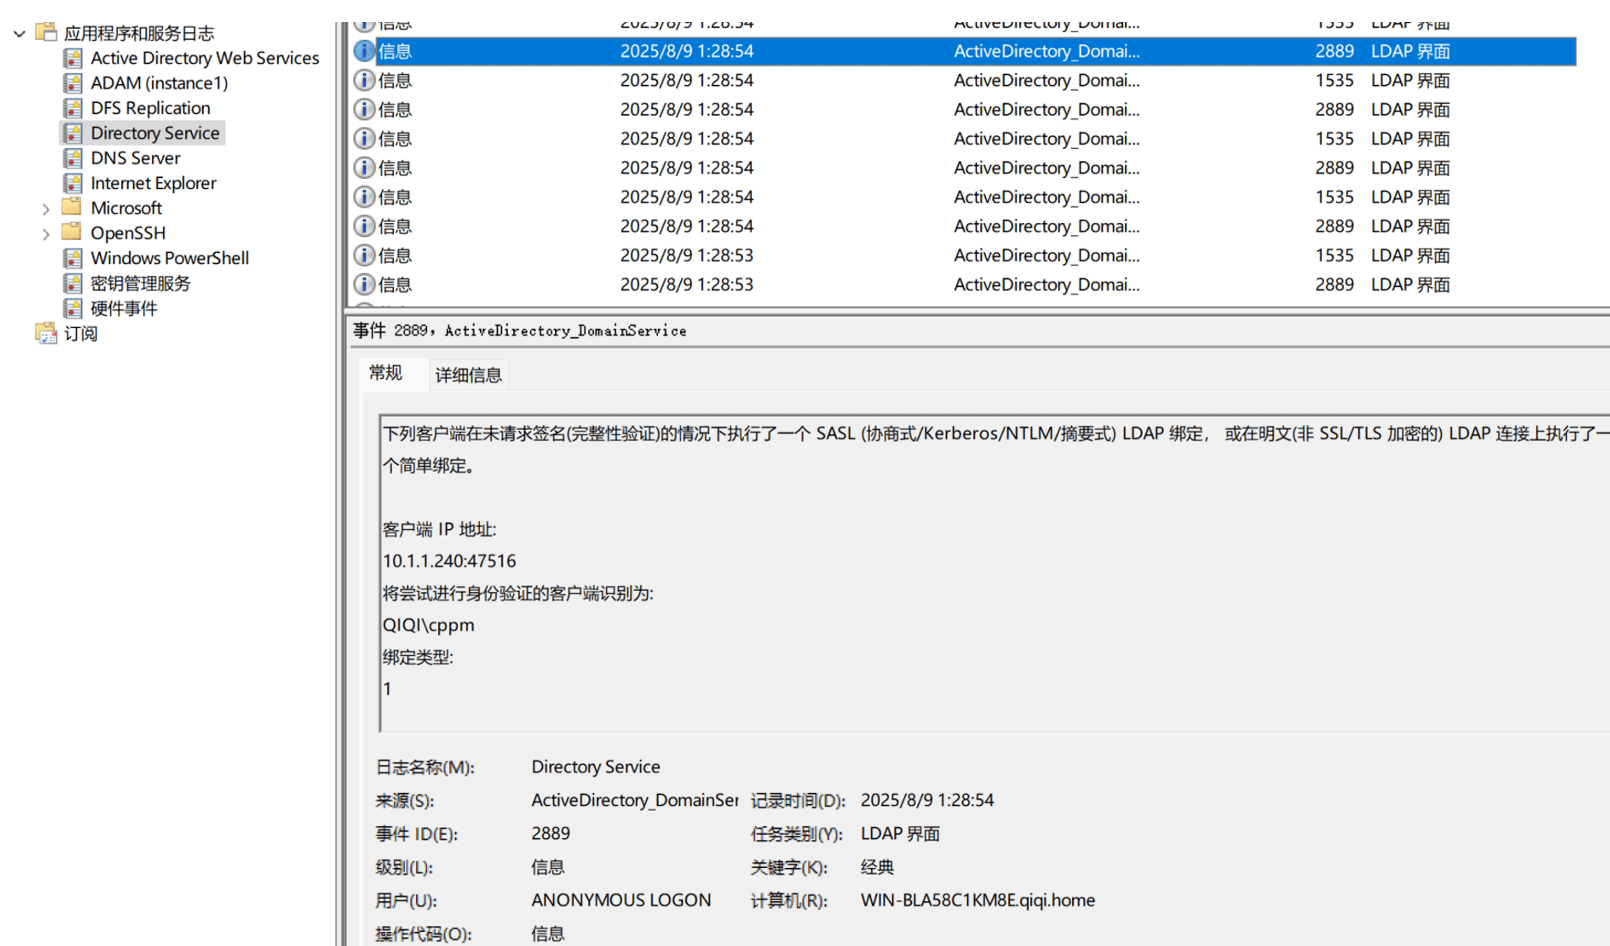The image size is (1610, 946).
Task: Open the 密钥管理服务 log
Action: [141, 283]
